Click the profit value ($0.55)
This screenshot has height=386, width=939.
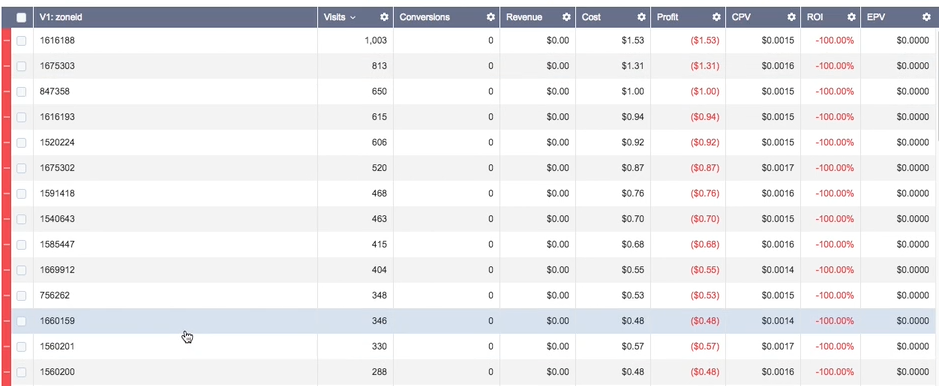705,270
